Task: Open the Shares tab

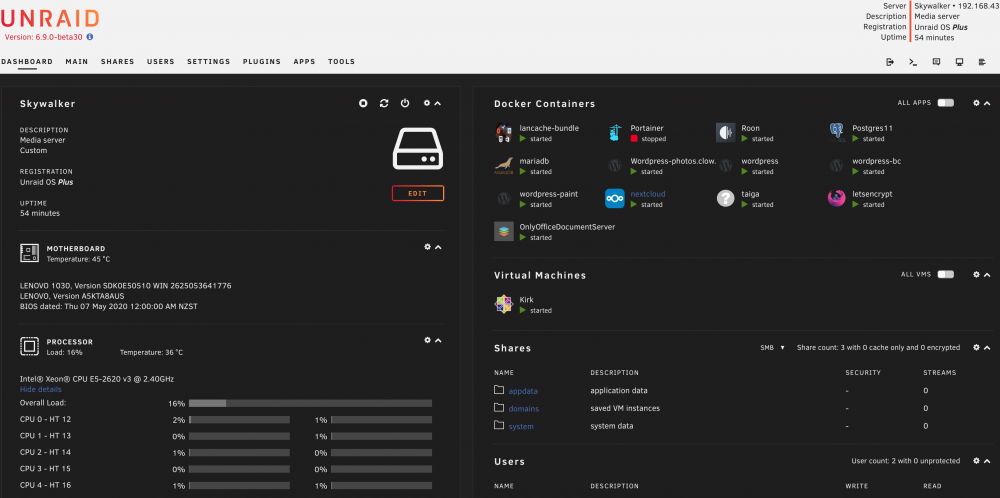Action: tap(117, 62)
